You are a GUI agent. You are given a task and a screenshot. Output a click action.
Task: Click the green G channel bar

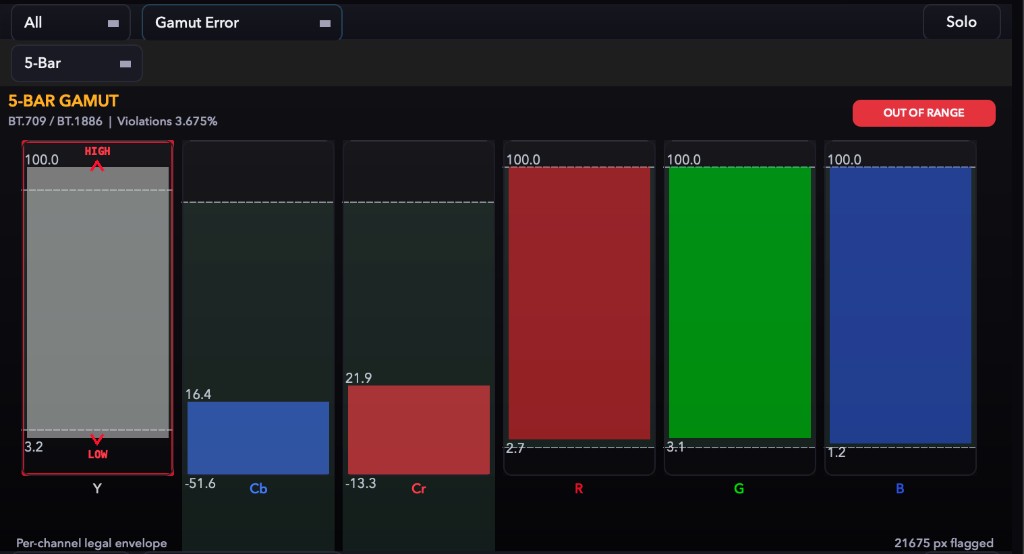[740, 302]
